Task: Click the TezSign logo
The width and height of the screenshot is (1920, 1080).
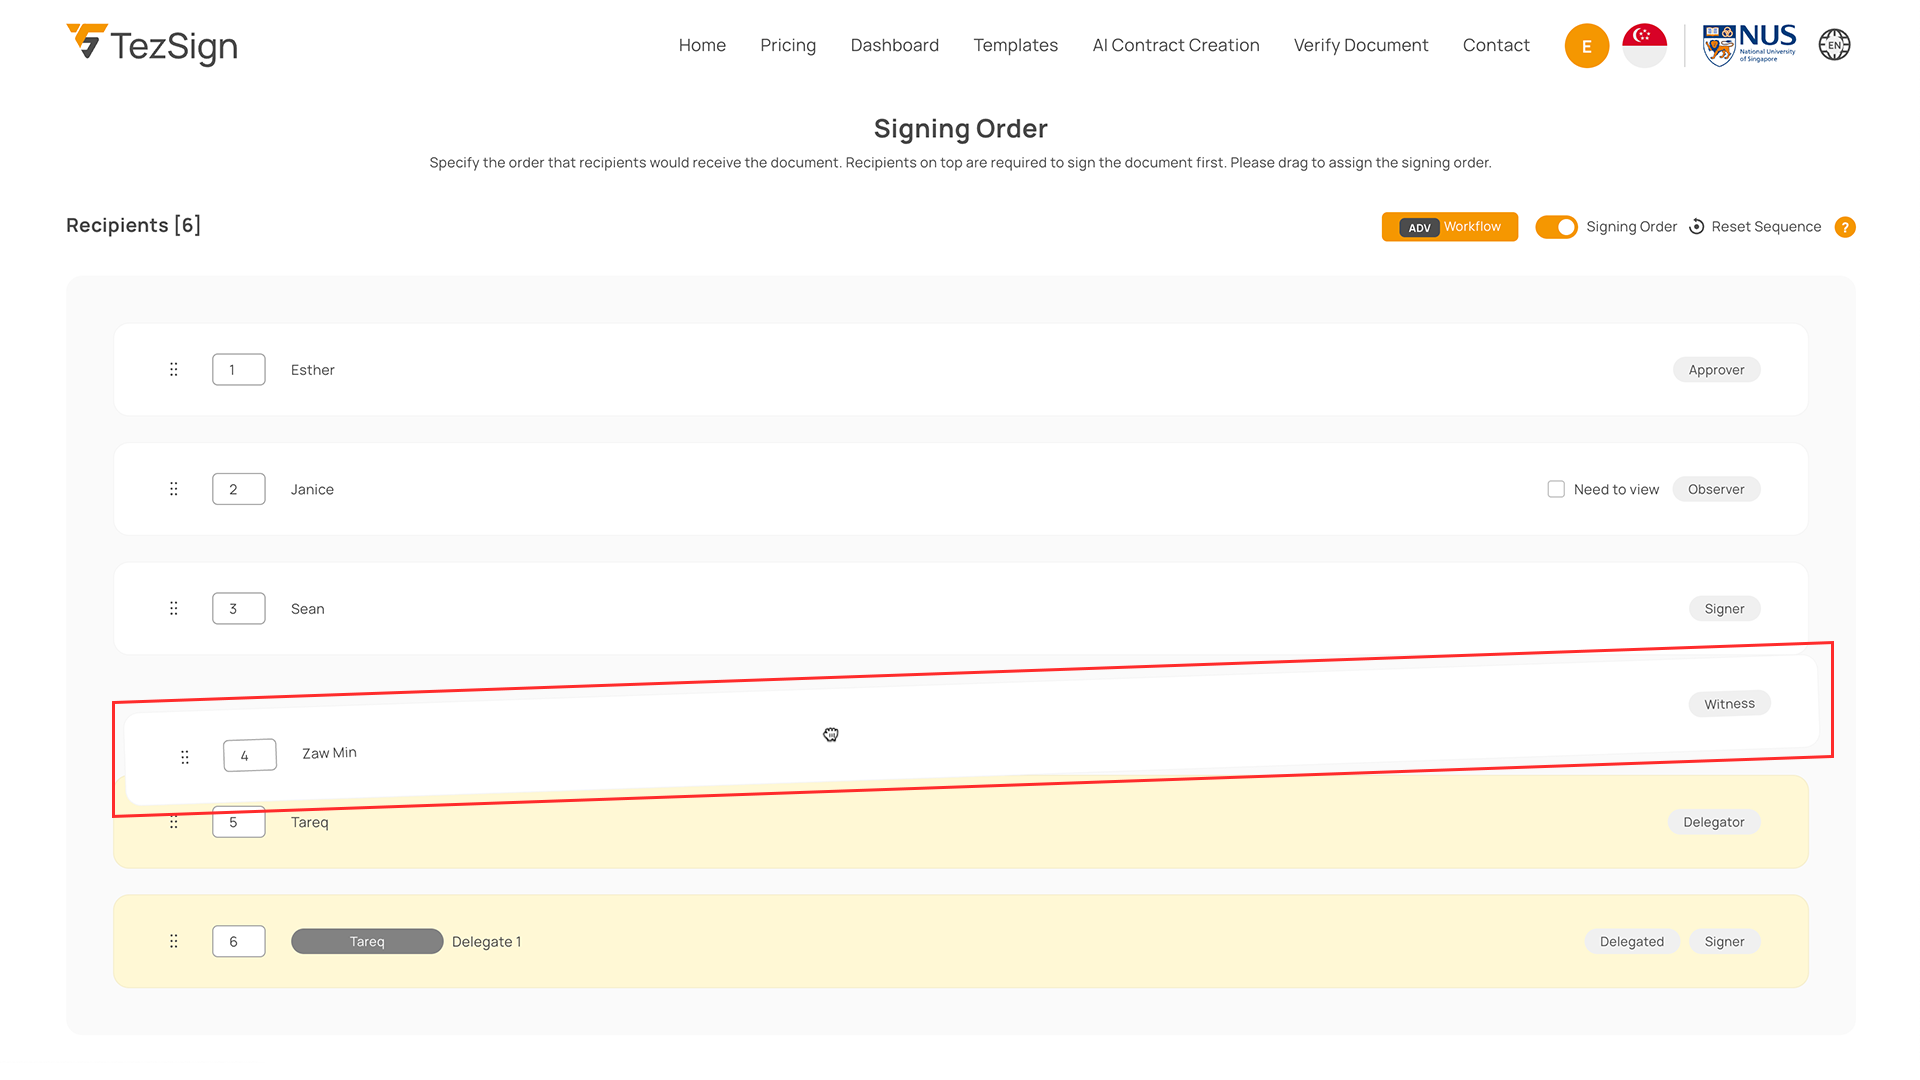Action: tap(152, 45)
